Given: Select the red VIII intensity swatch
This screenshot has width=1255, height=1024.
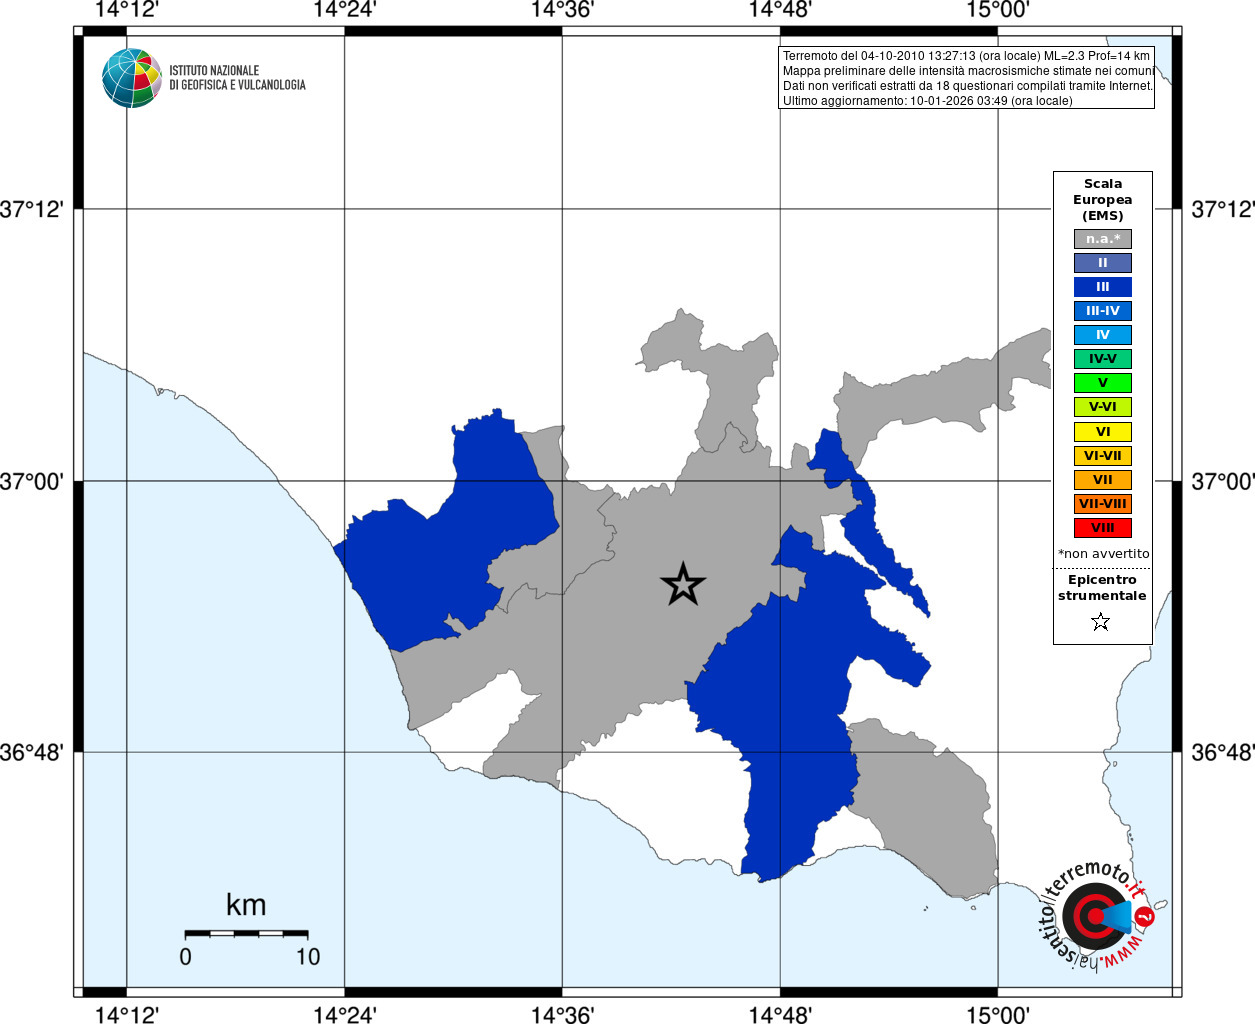Looking at the screenshot, I should (x=1103, y=528).
